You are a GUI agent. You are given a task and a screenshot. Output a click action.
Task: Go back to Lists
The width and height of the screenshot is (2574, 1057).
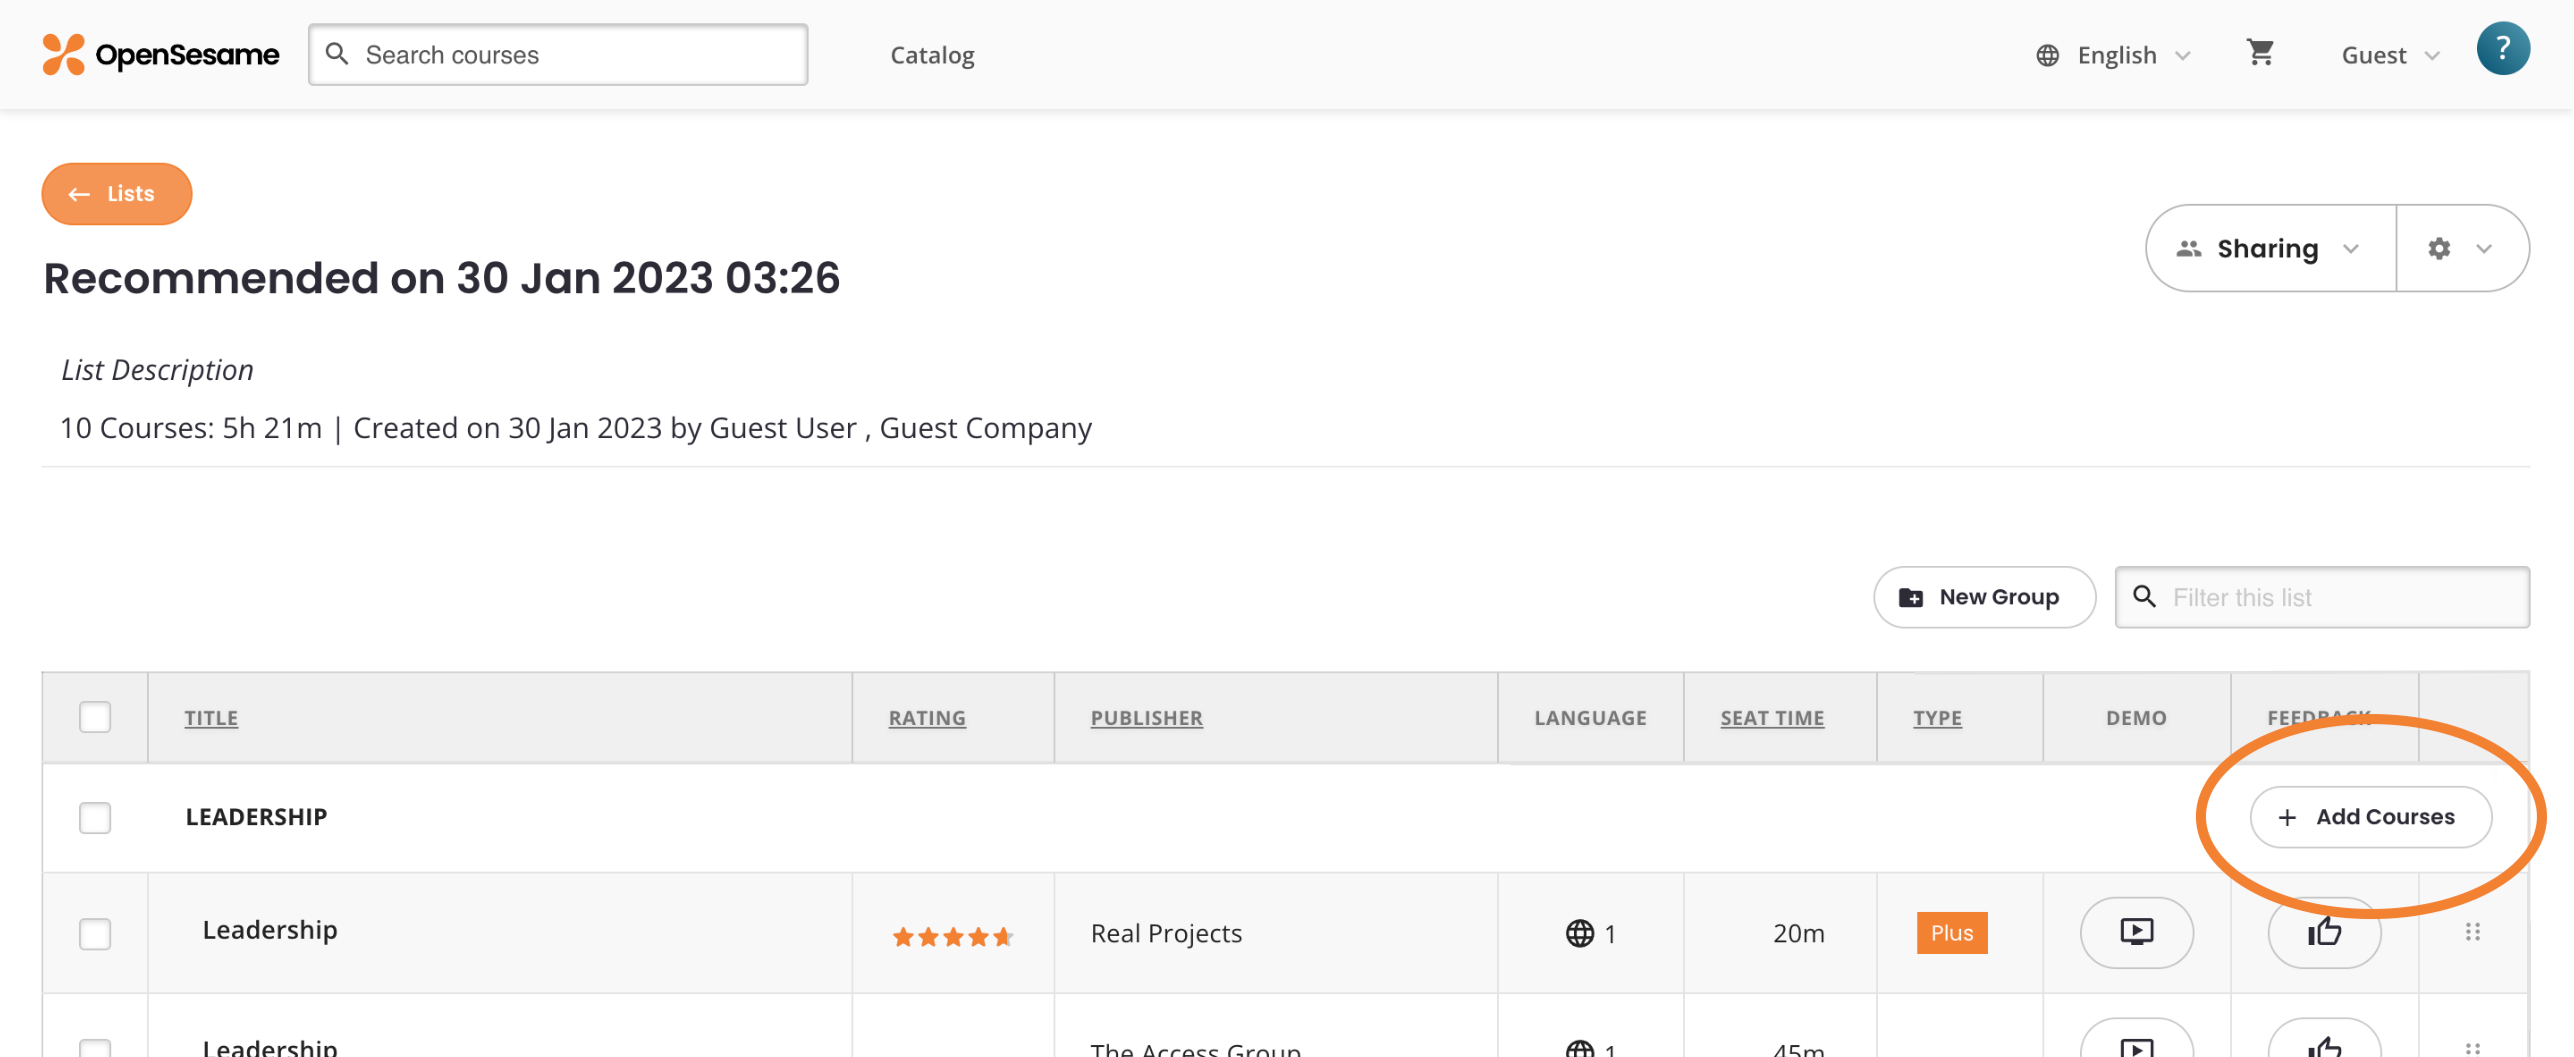[116, 194]
